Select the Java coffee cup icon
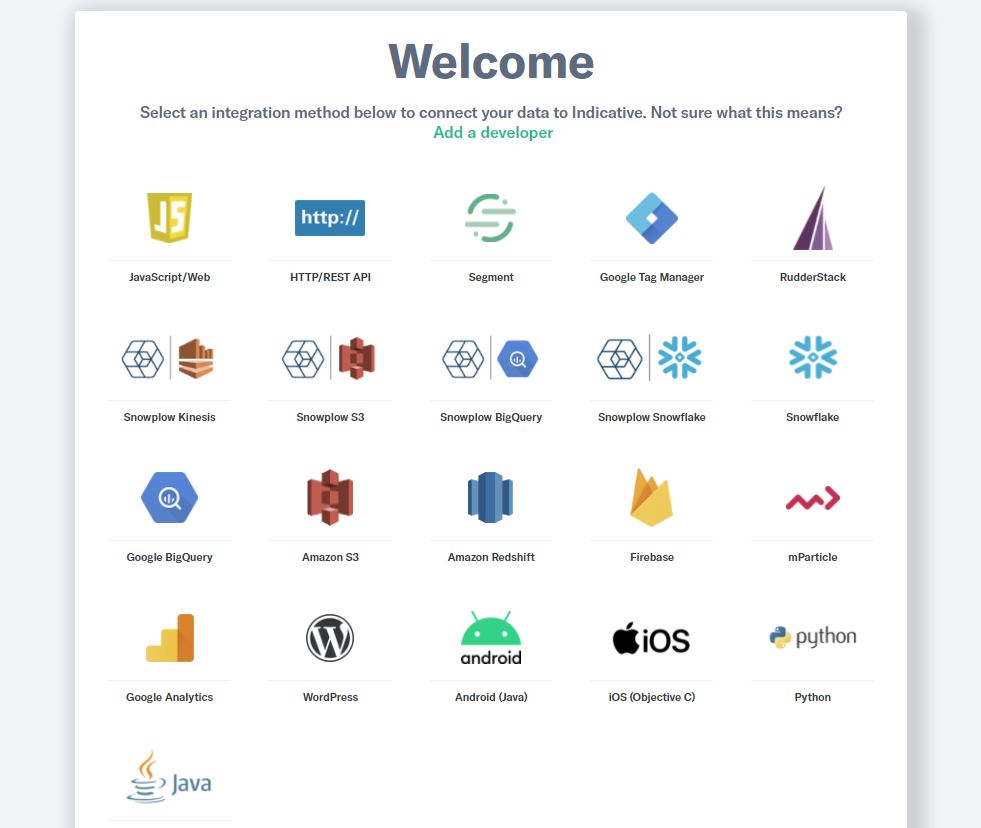This screenshot has height=828, width=981. click(x=169, y=777)
